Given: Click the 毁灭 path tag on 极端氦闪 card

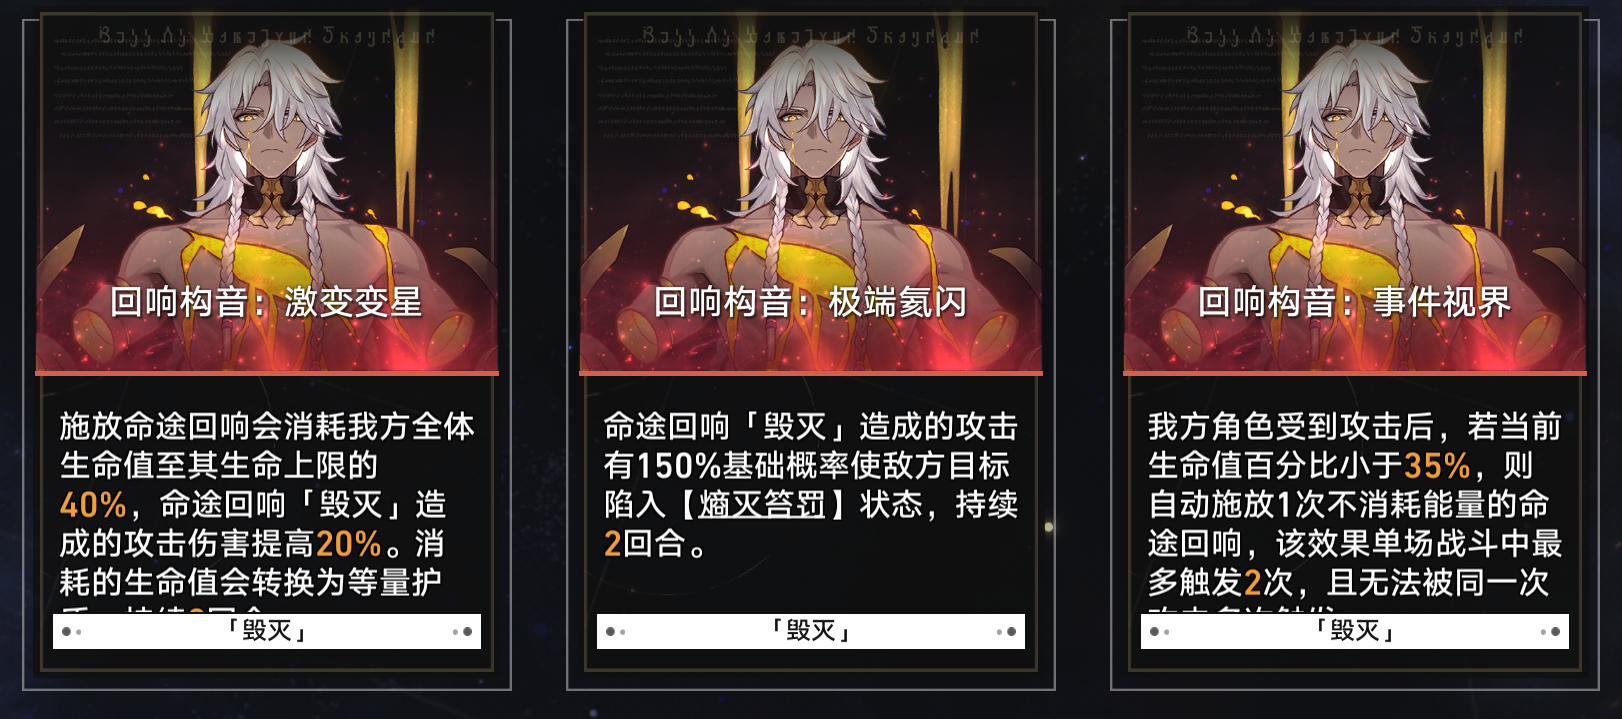Looking at the screenshot, I should (811, 631).
